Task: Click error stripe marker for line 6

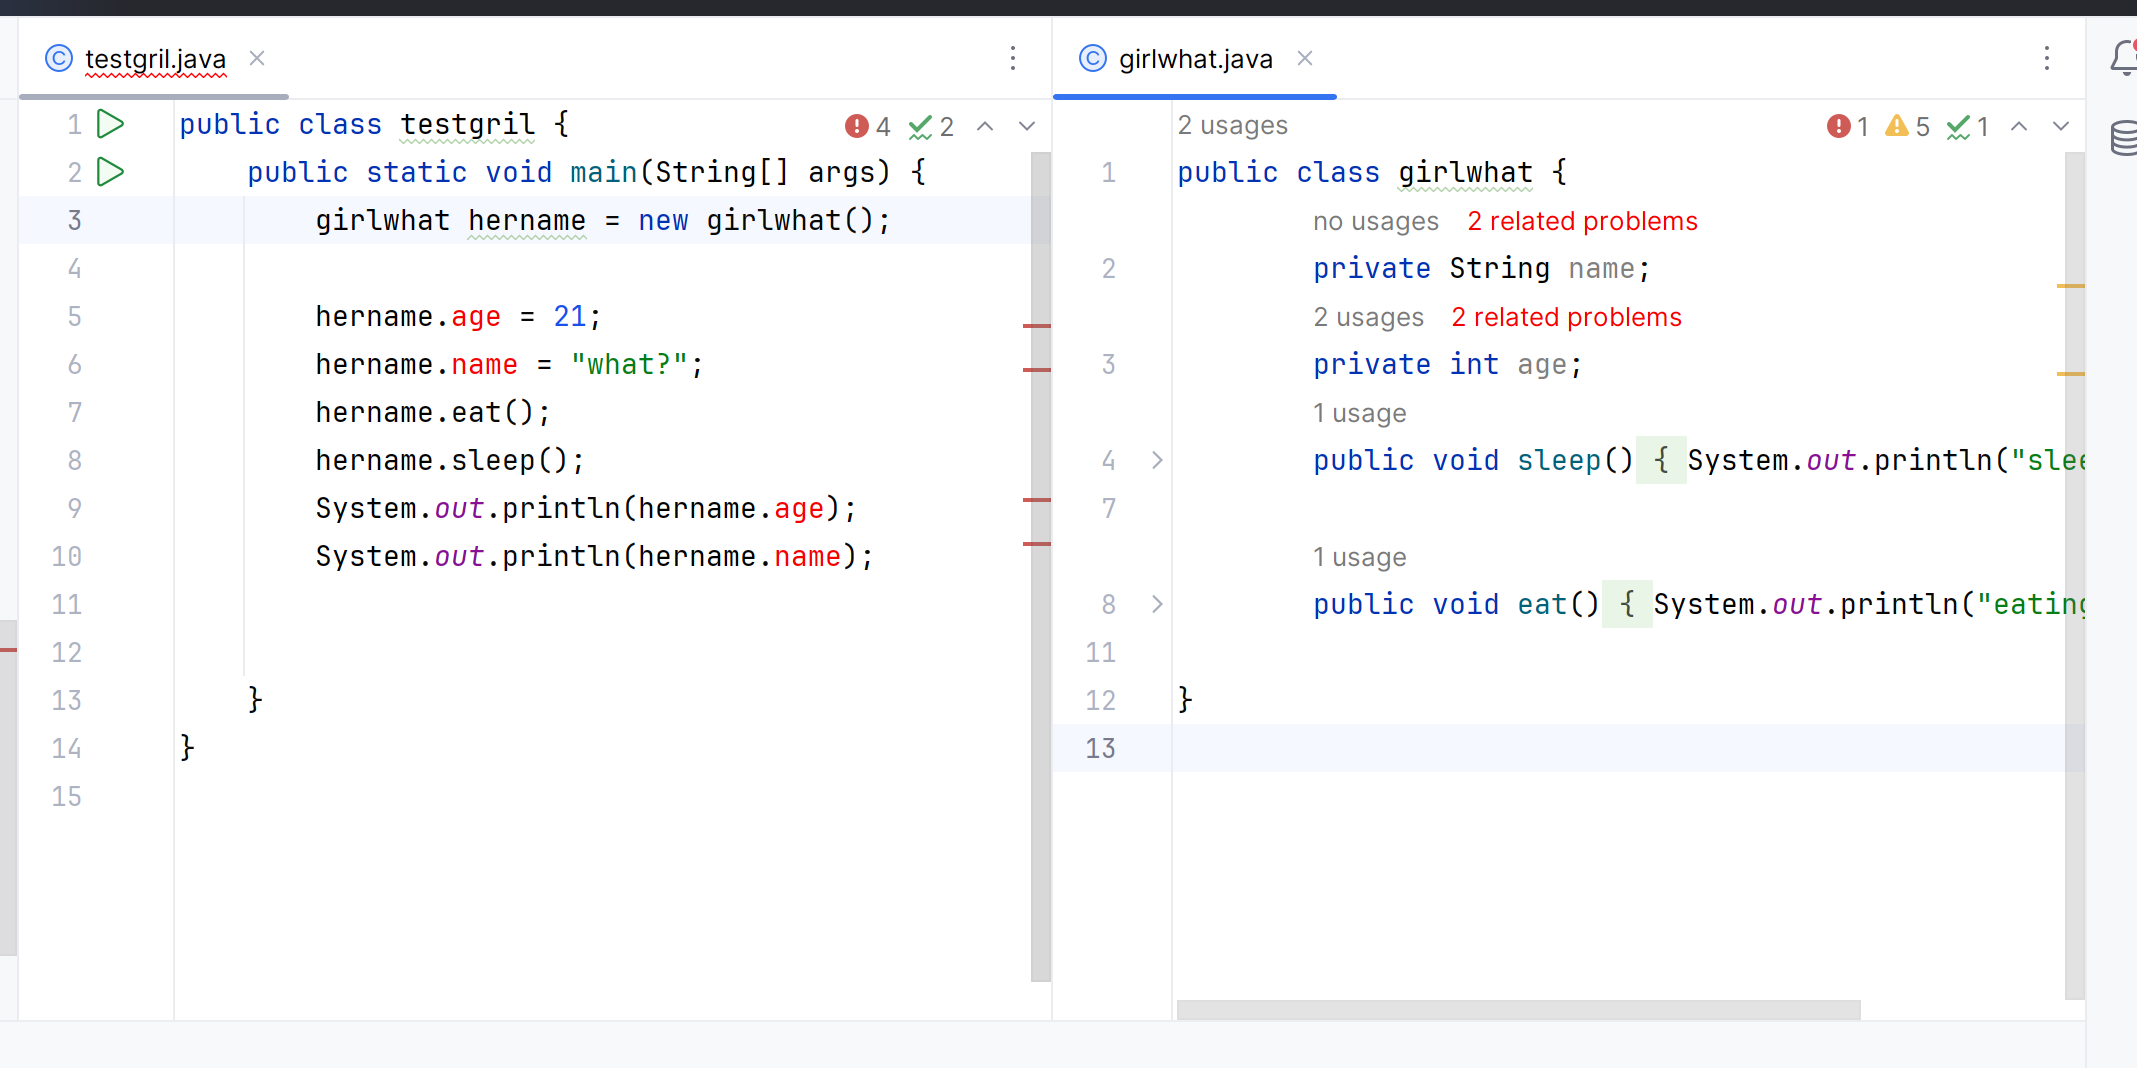Action: [1037, 370]
